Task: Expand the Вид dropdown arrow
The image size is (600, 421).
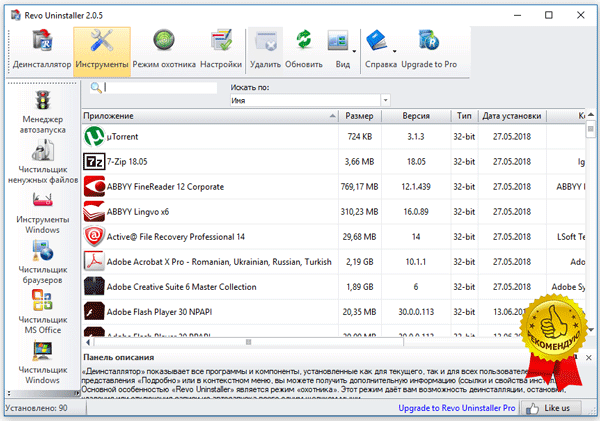Action: (354, 51)
